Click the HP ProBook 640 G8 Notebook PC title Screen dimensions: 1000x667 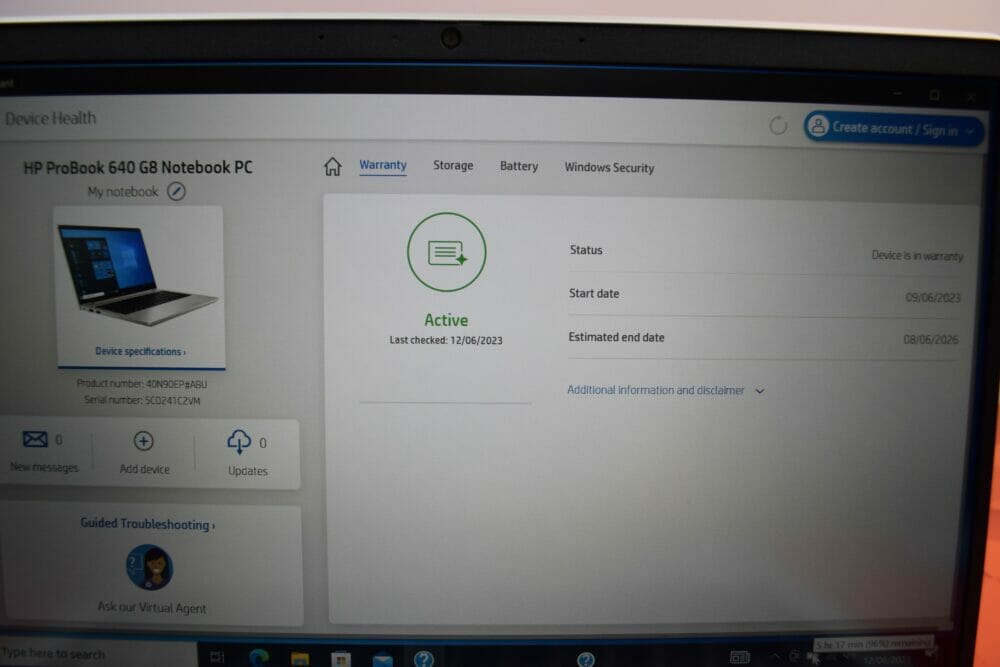[x=138, y=168]
